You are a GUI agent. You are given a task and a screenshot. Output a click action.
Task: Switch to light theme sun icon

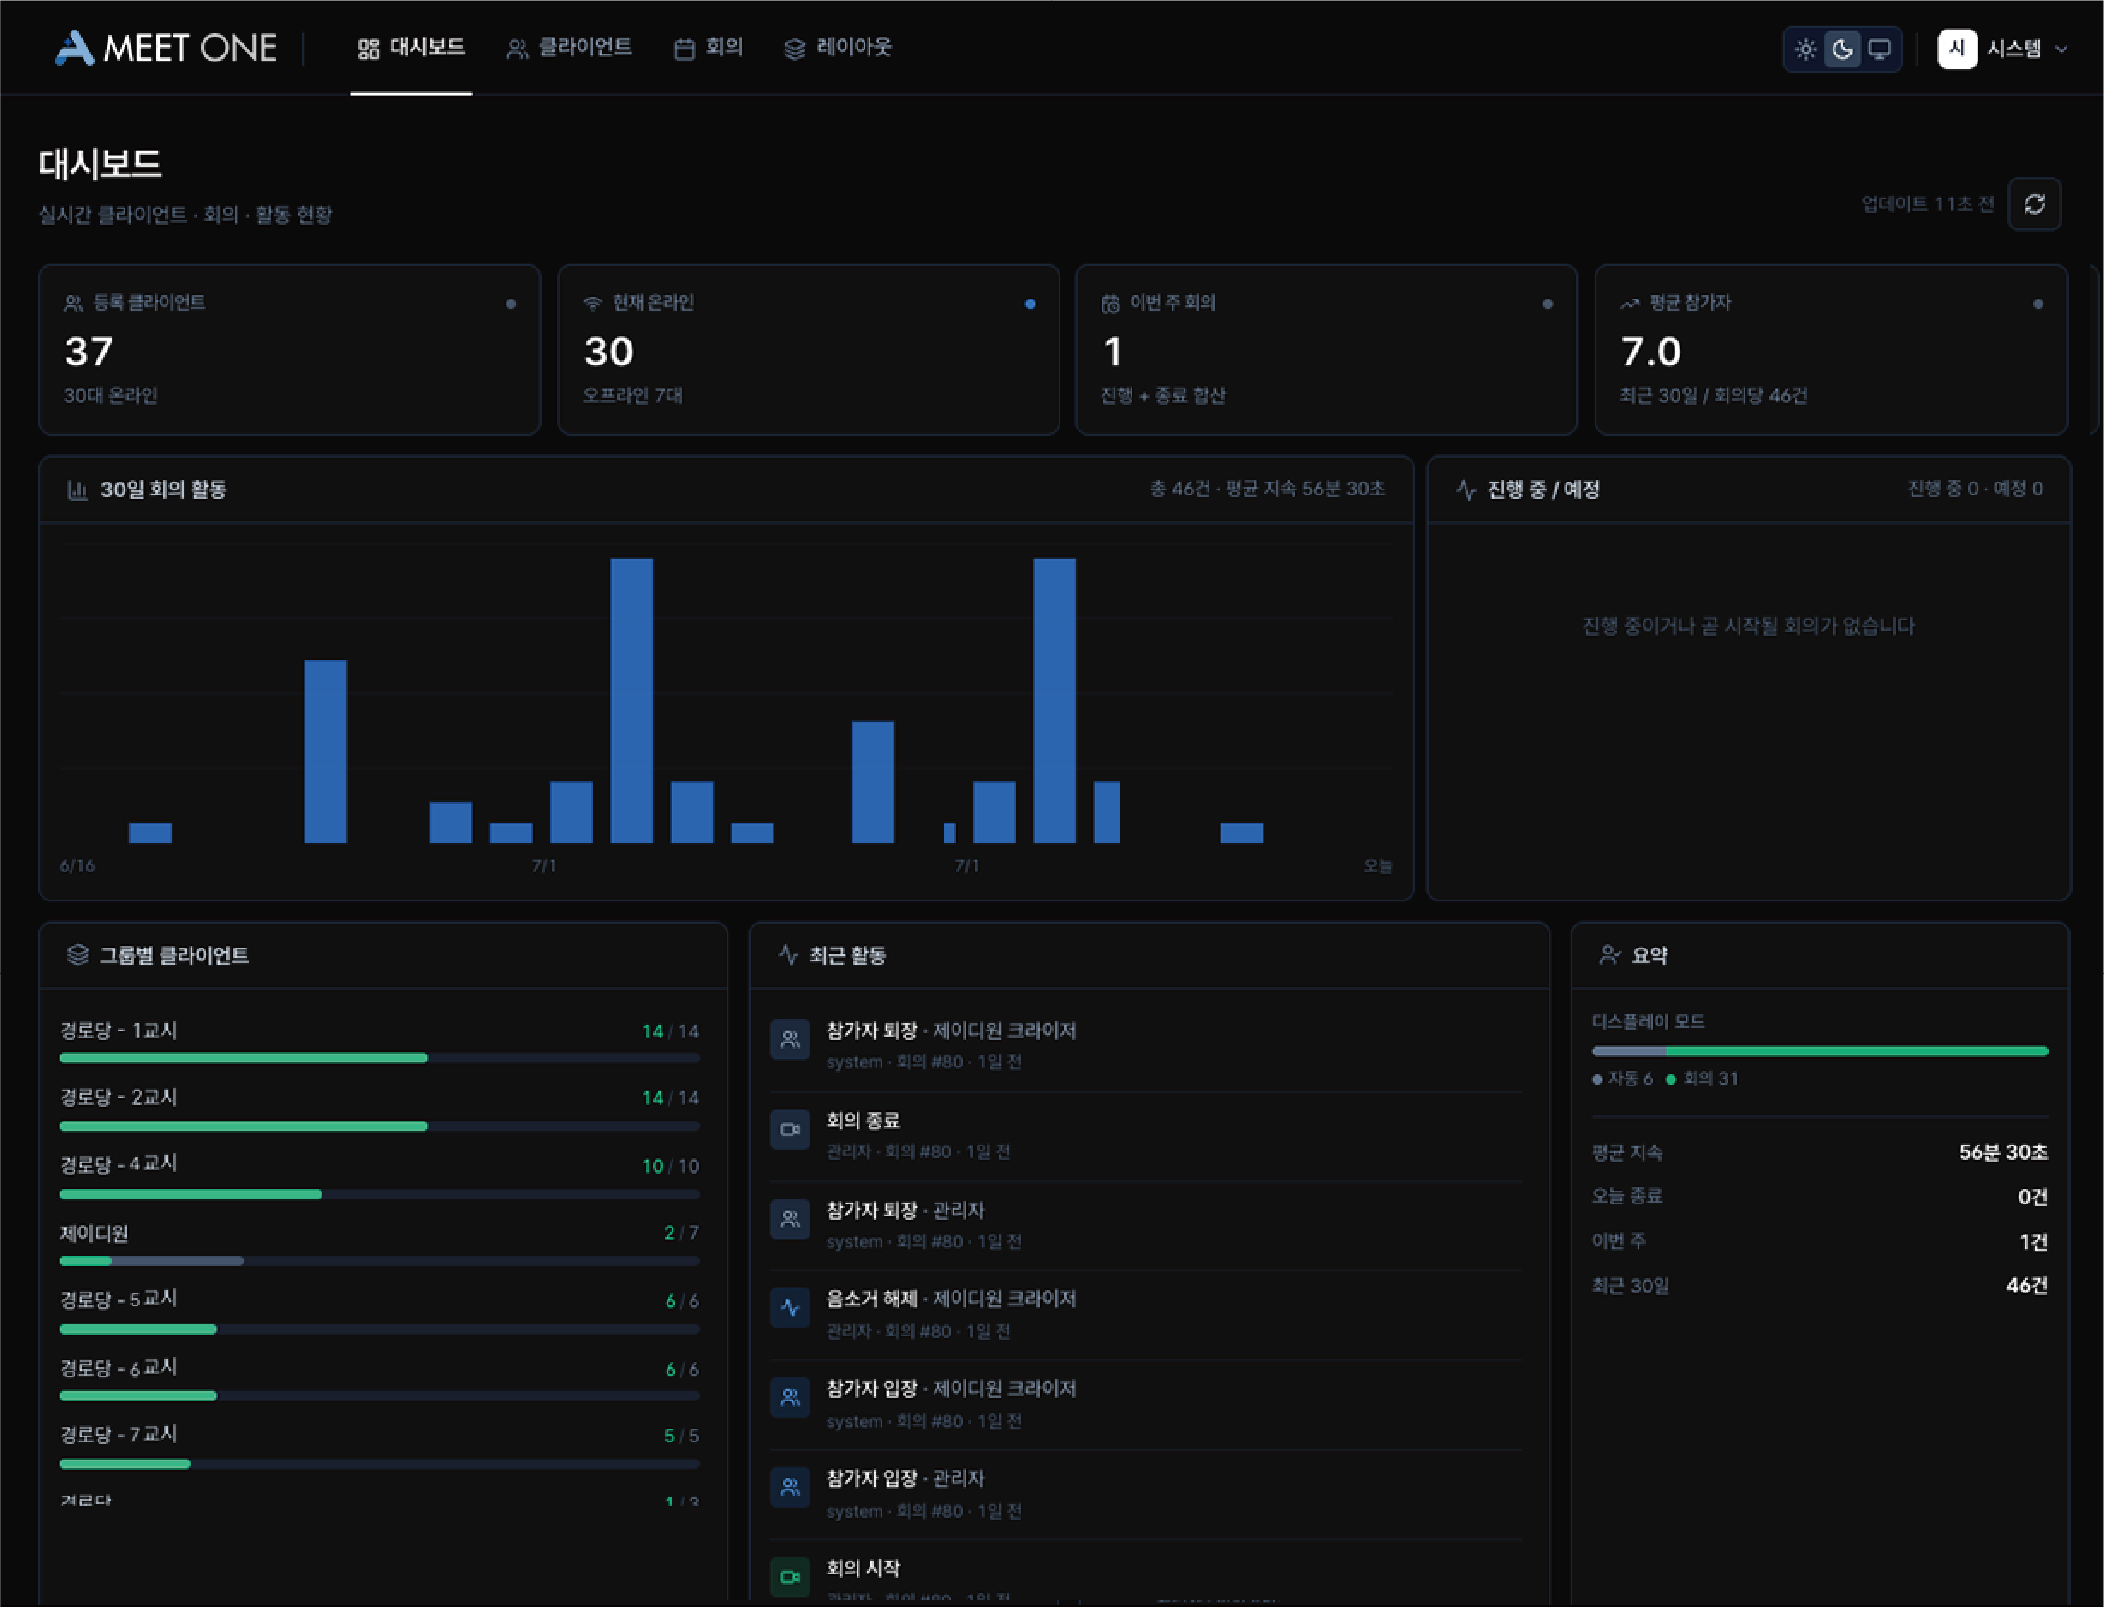pyautogui.click(x=1805, y=49)
